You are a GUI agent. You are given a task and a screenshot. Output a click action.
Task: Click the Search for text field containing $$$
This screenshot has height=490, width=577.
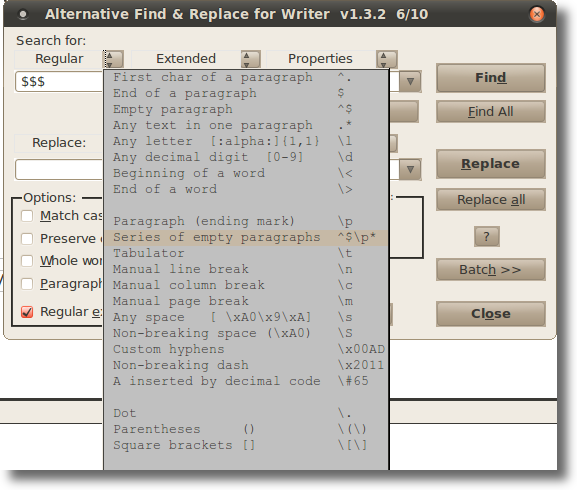pos(59,81)
